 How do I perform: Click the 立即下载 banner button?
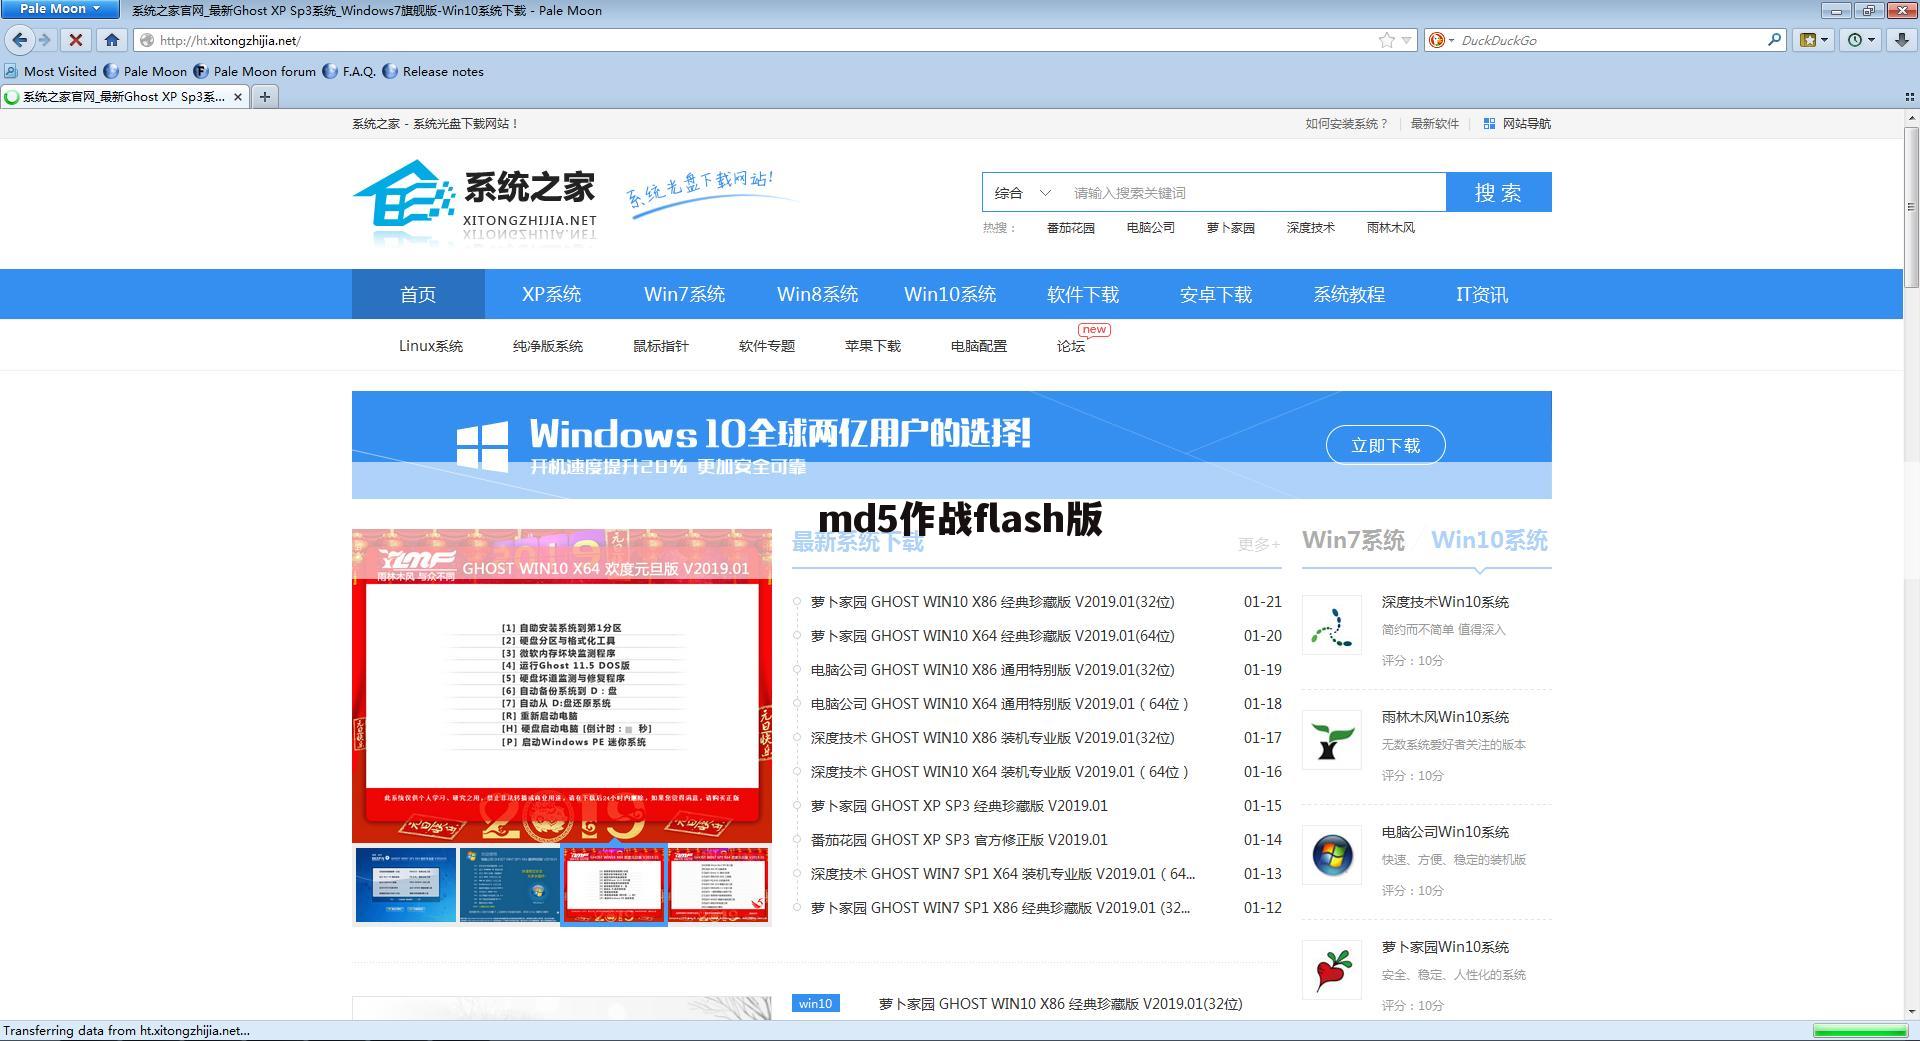1385,445
